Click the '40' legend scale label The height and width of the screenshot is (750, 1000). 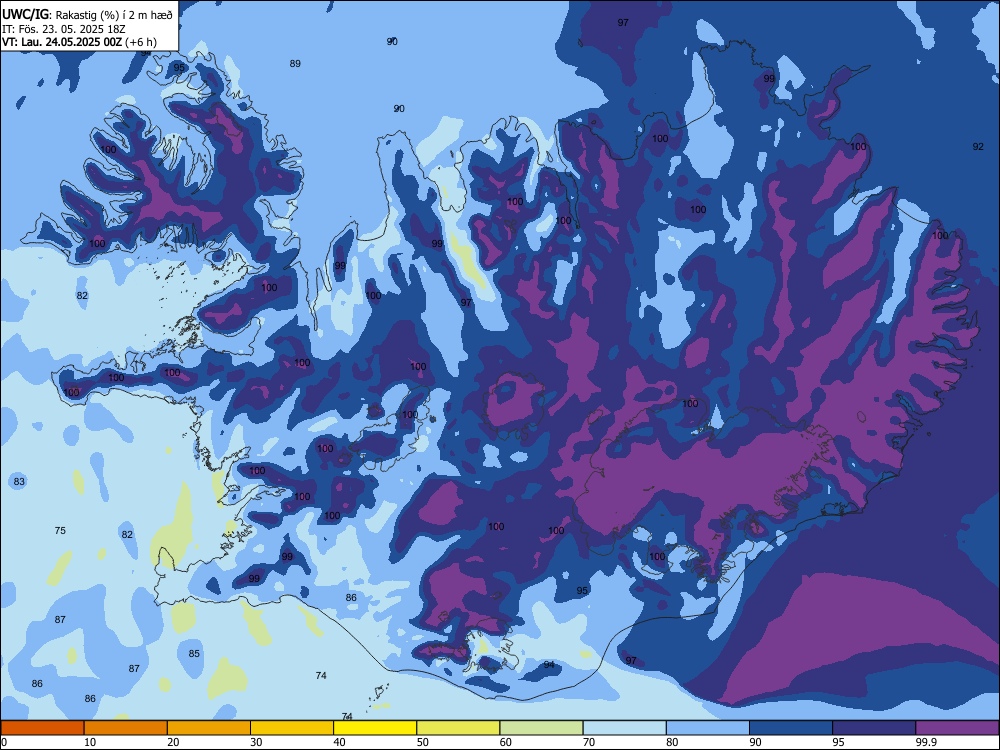(x=339, y=742)
